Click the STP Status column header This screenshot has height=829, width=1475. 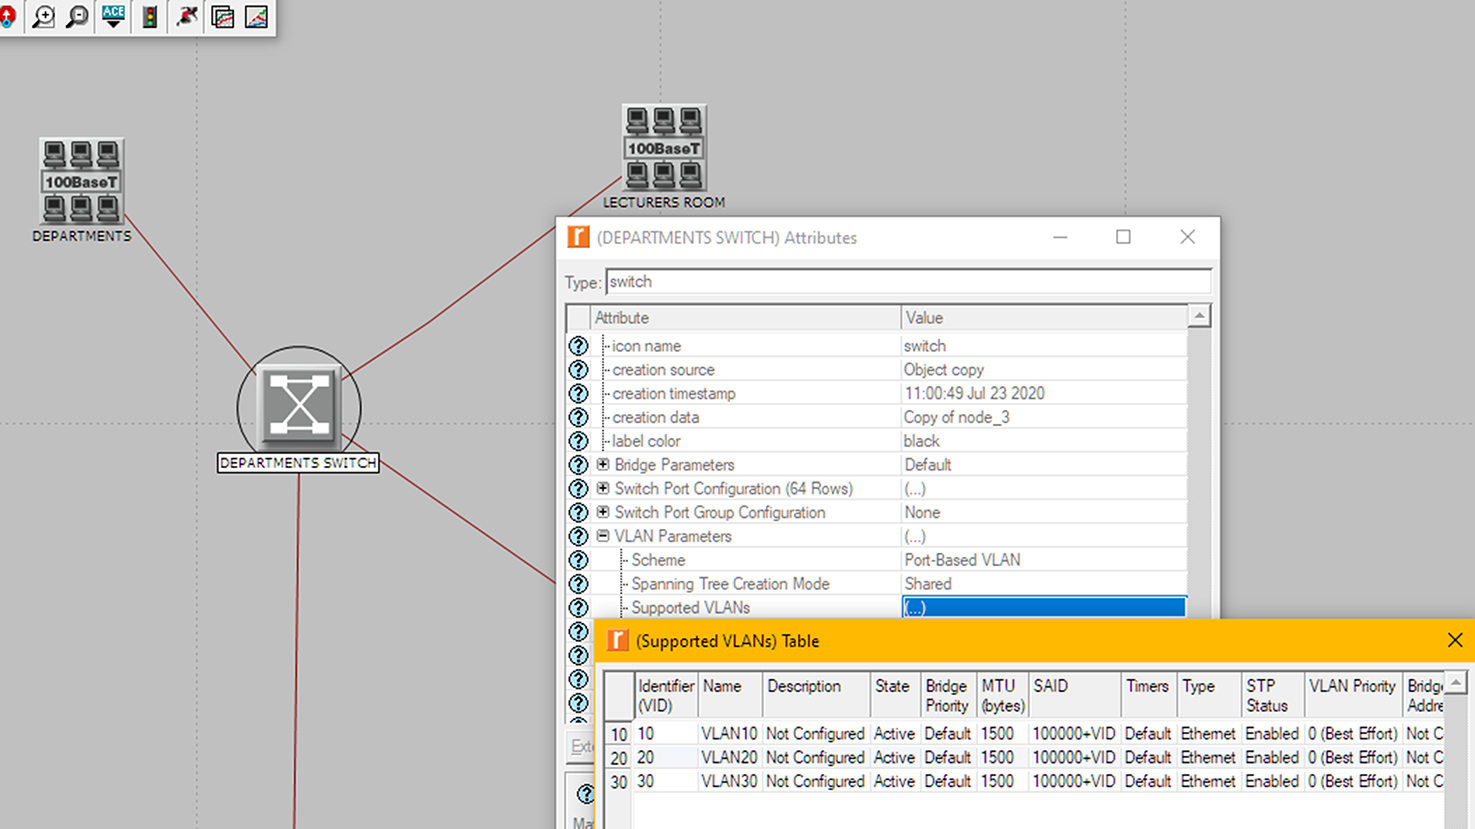click(x=1272, y=696)
